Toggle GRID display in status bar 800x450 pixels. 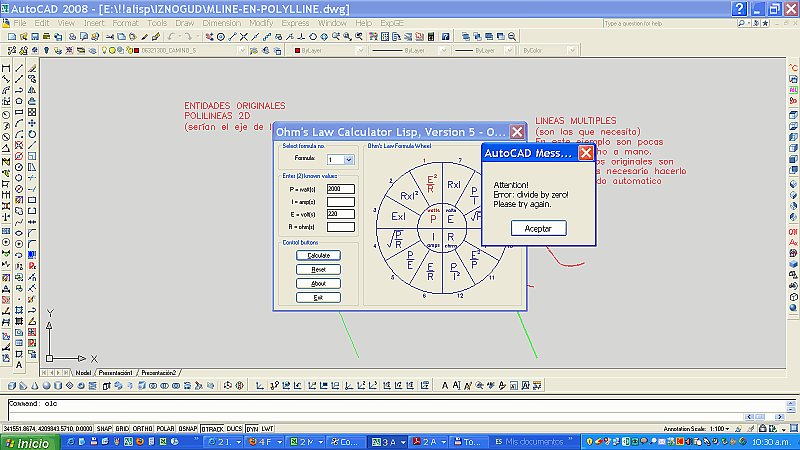122,429
